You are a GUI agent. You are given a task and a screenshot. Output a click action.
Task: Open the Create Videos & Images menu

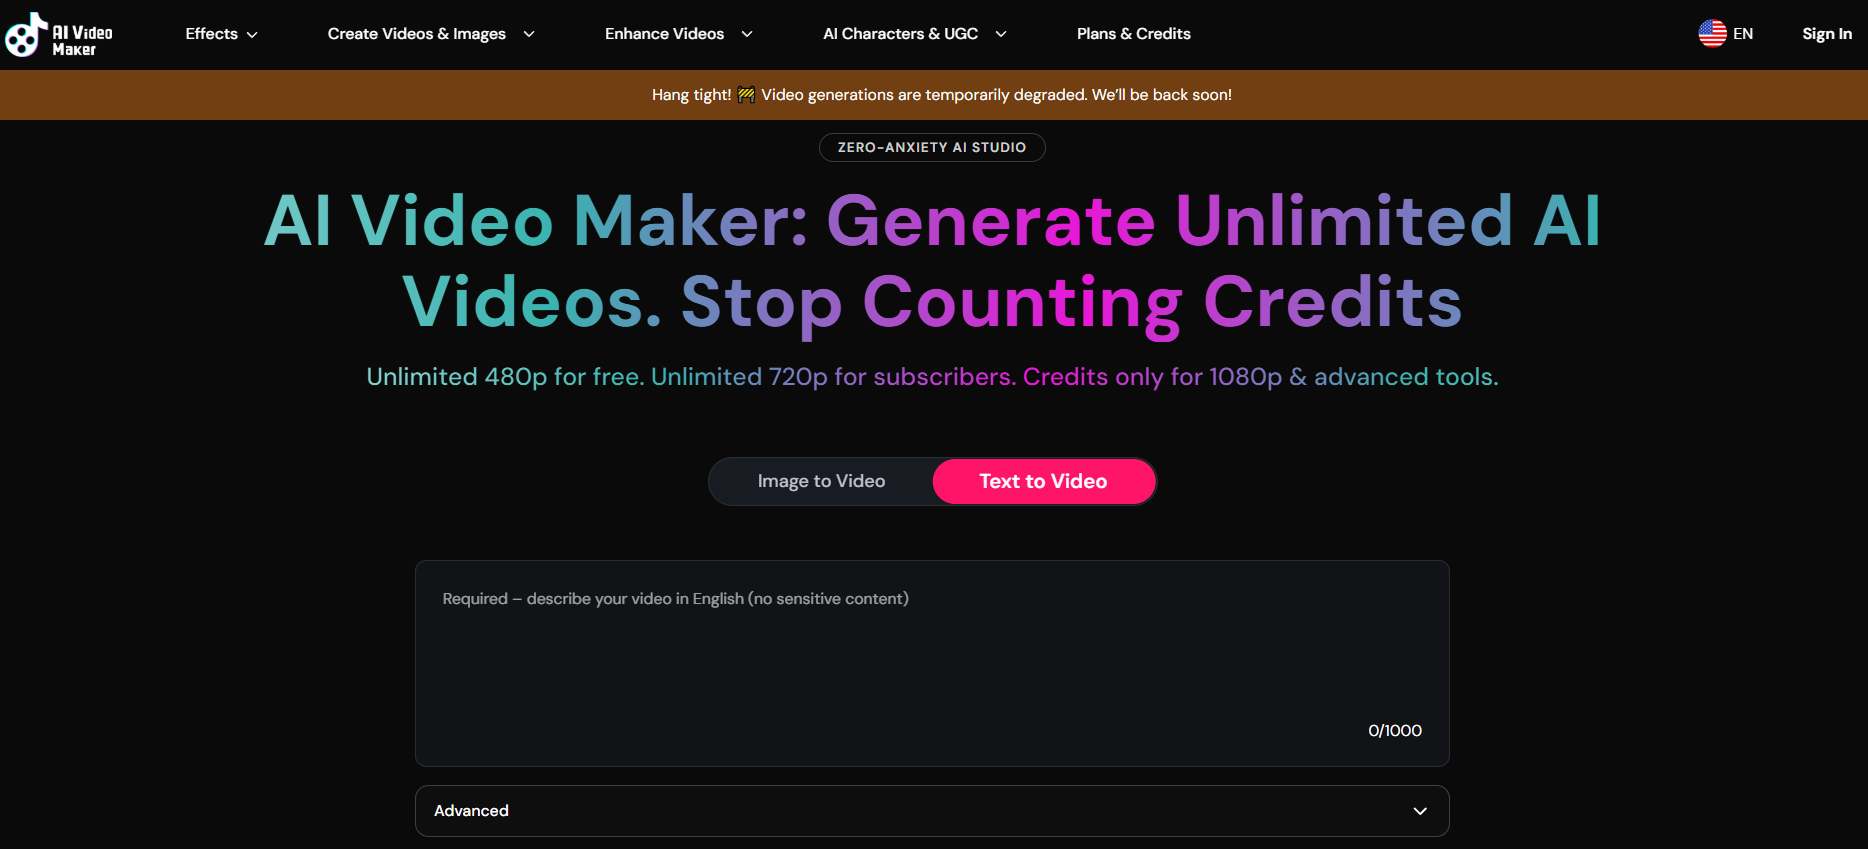click(417, 34)
